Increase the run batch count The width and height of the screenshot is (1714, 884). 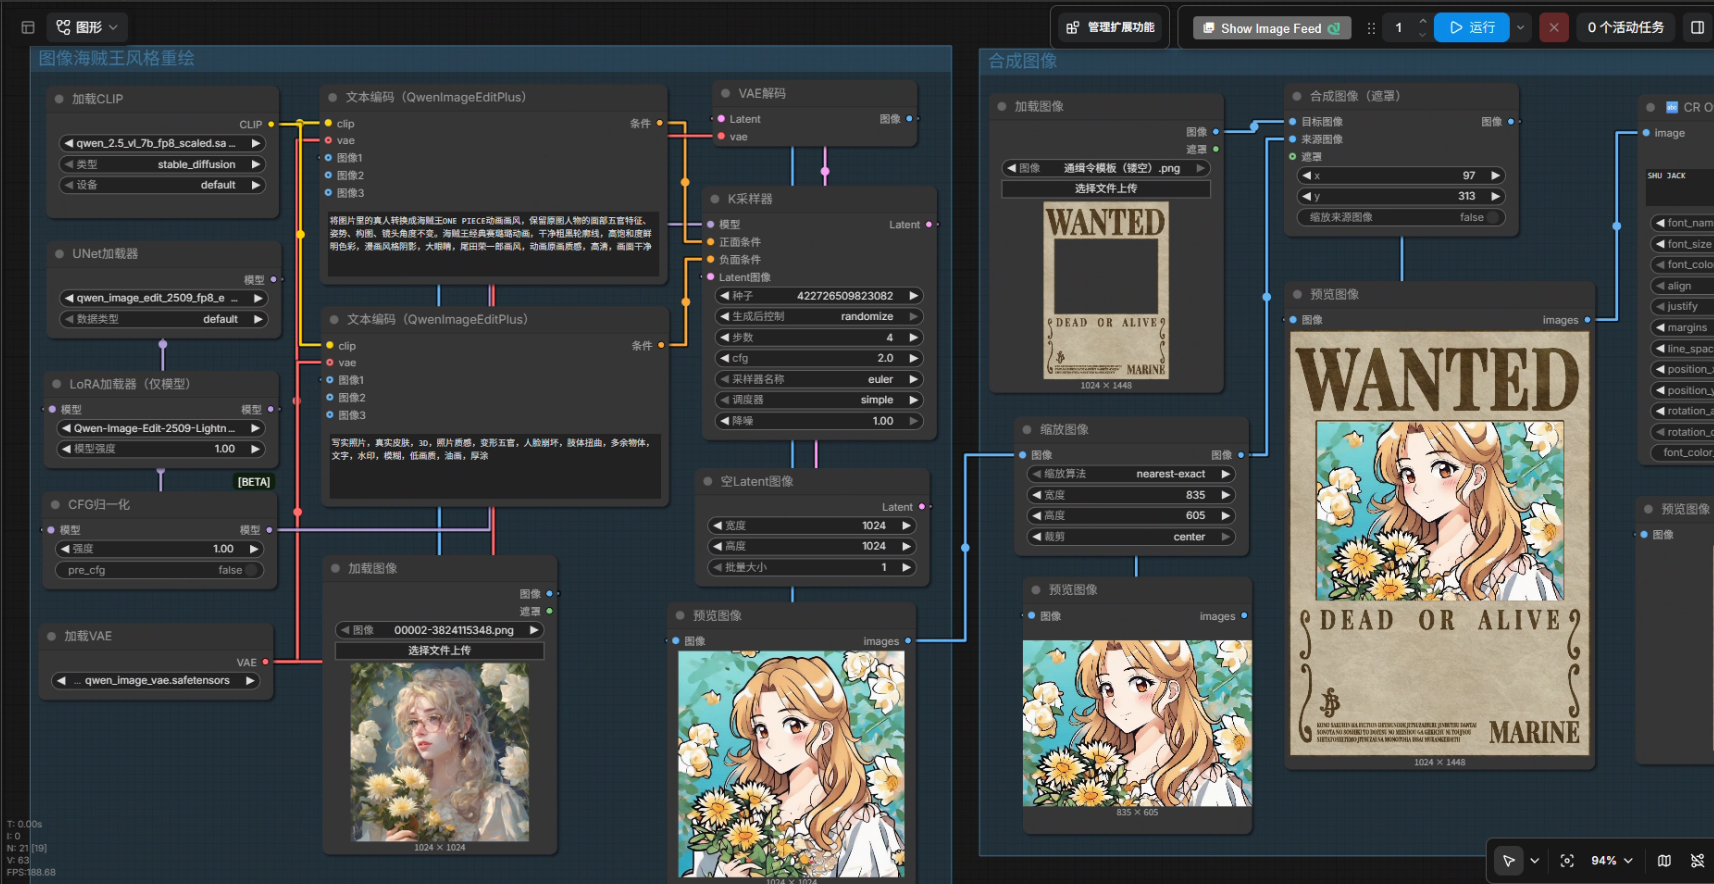pyautogui.click(x=1422, y=21)
